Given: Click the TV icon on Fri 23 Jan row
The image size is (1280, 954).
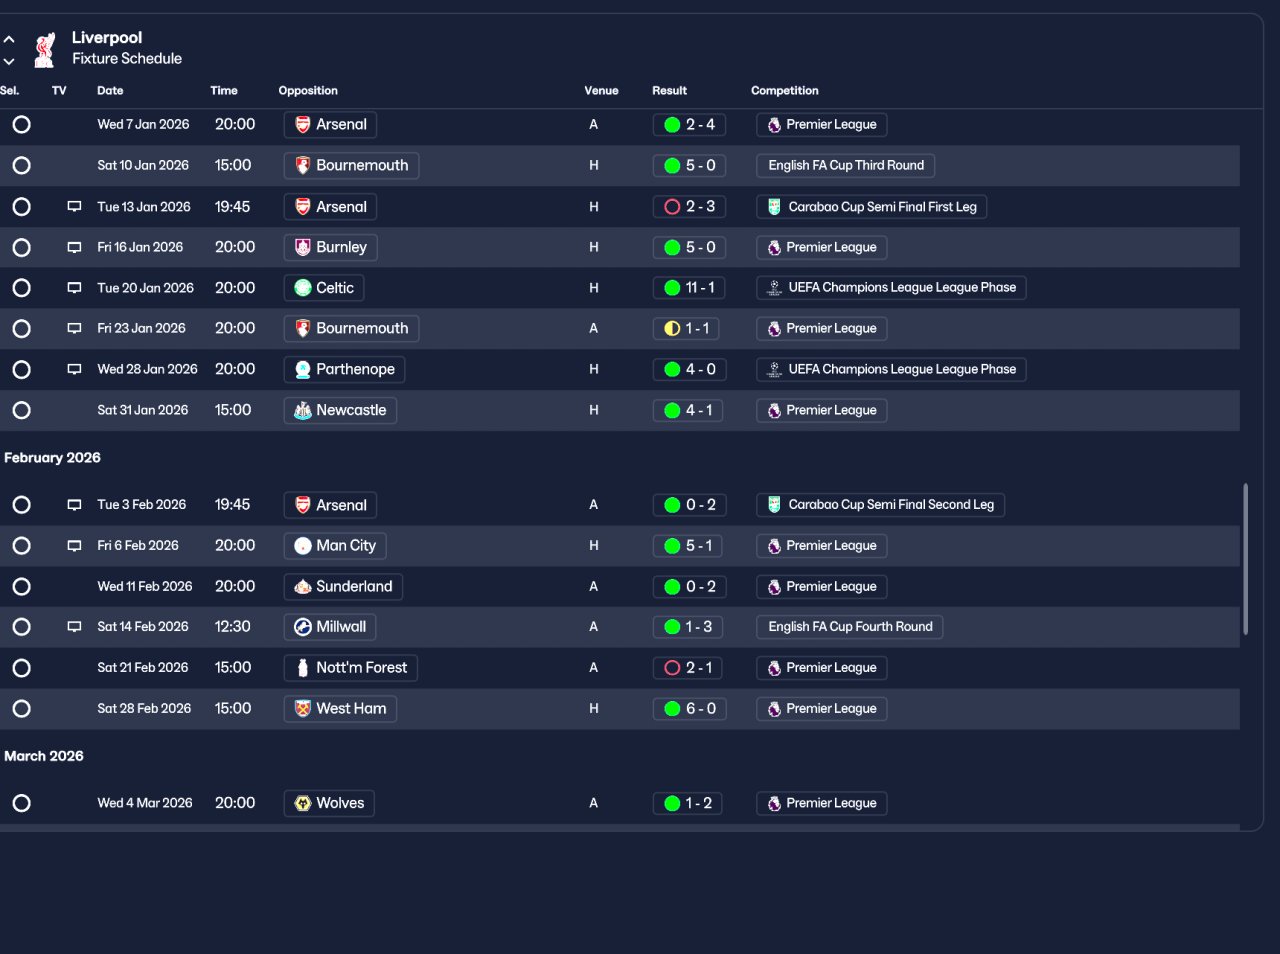Looking at the screenshot, I should [74, 328].
